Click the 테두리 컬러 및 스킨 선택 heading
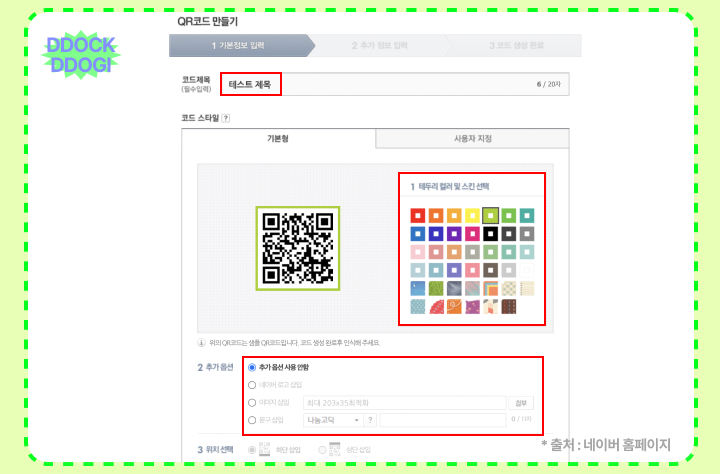This screenshot has width=720, height=474. 450,186
